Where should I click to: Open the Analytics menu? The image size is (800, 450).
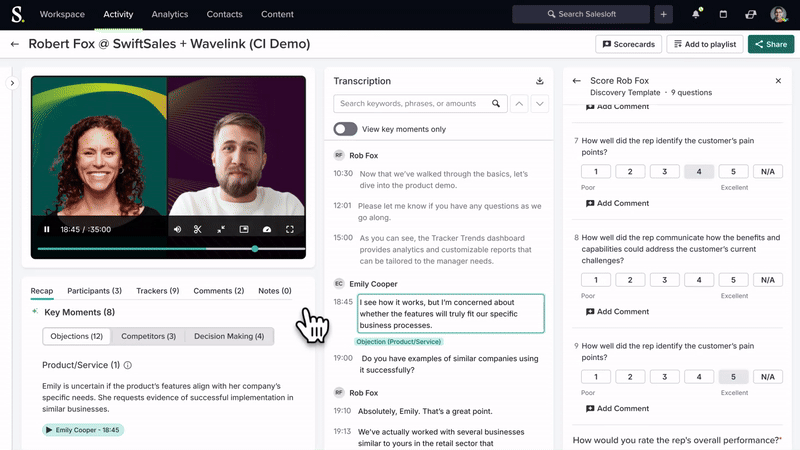(170, 14)
